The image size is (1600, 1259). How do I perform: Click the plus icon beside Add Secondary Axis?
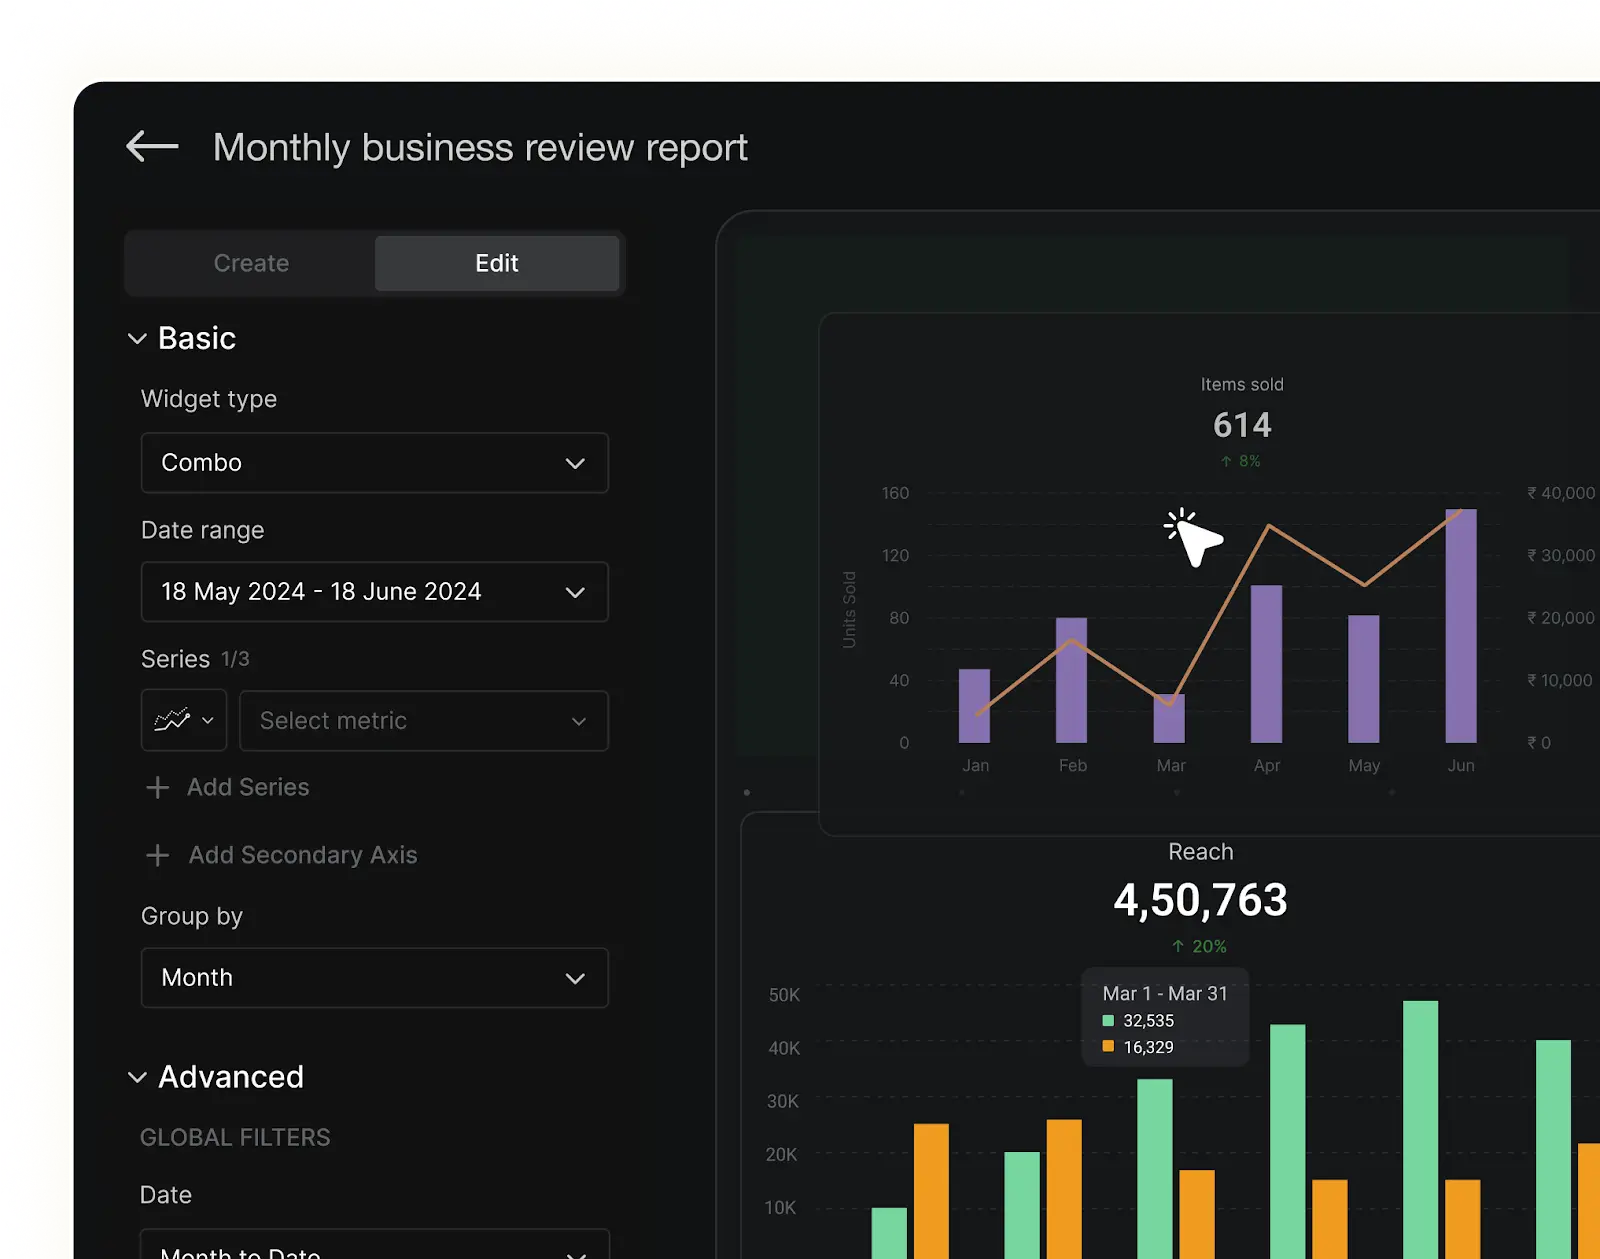(x=157, y=855)
